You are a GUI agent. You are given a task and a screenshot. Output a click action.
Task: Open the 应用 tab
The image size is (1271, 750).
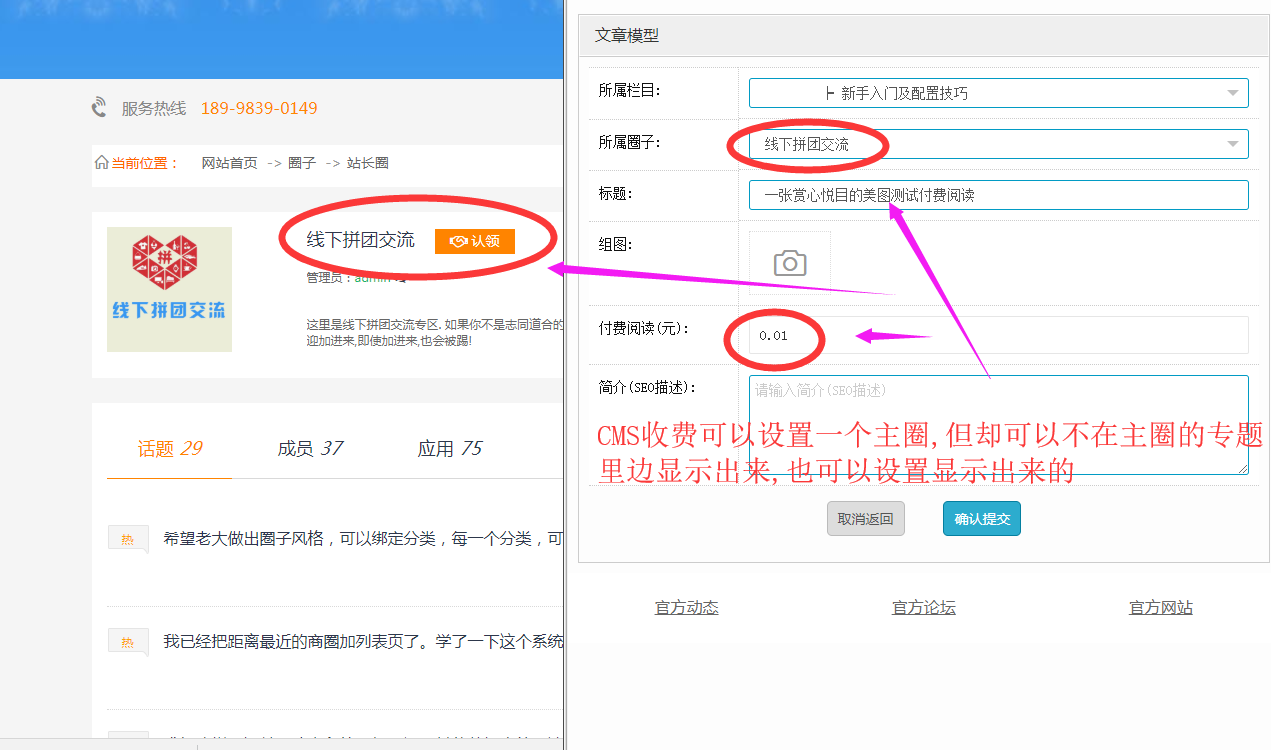(x=450, y=449)
